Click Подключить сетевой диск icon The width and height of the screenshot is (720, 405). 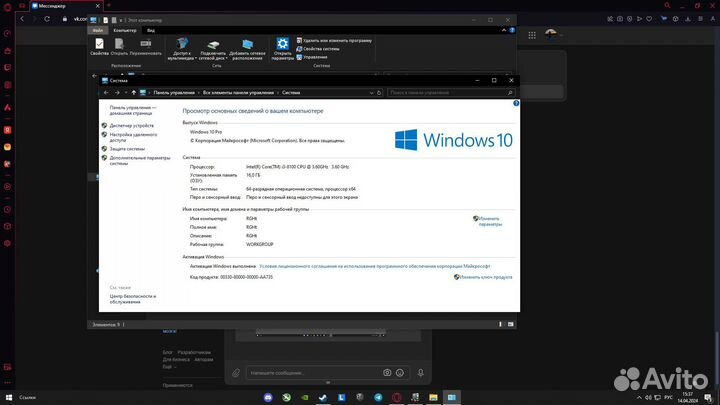coord(213,48)
